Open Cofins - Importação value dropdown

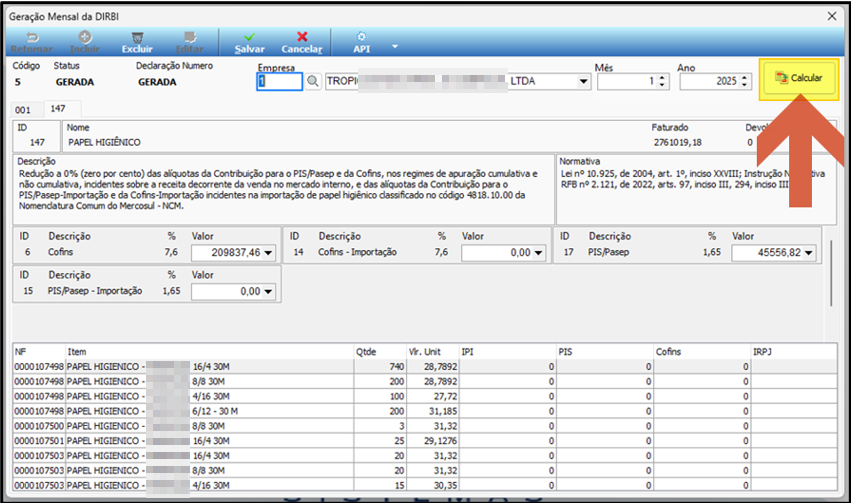point(538,253)
